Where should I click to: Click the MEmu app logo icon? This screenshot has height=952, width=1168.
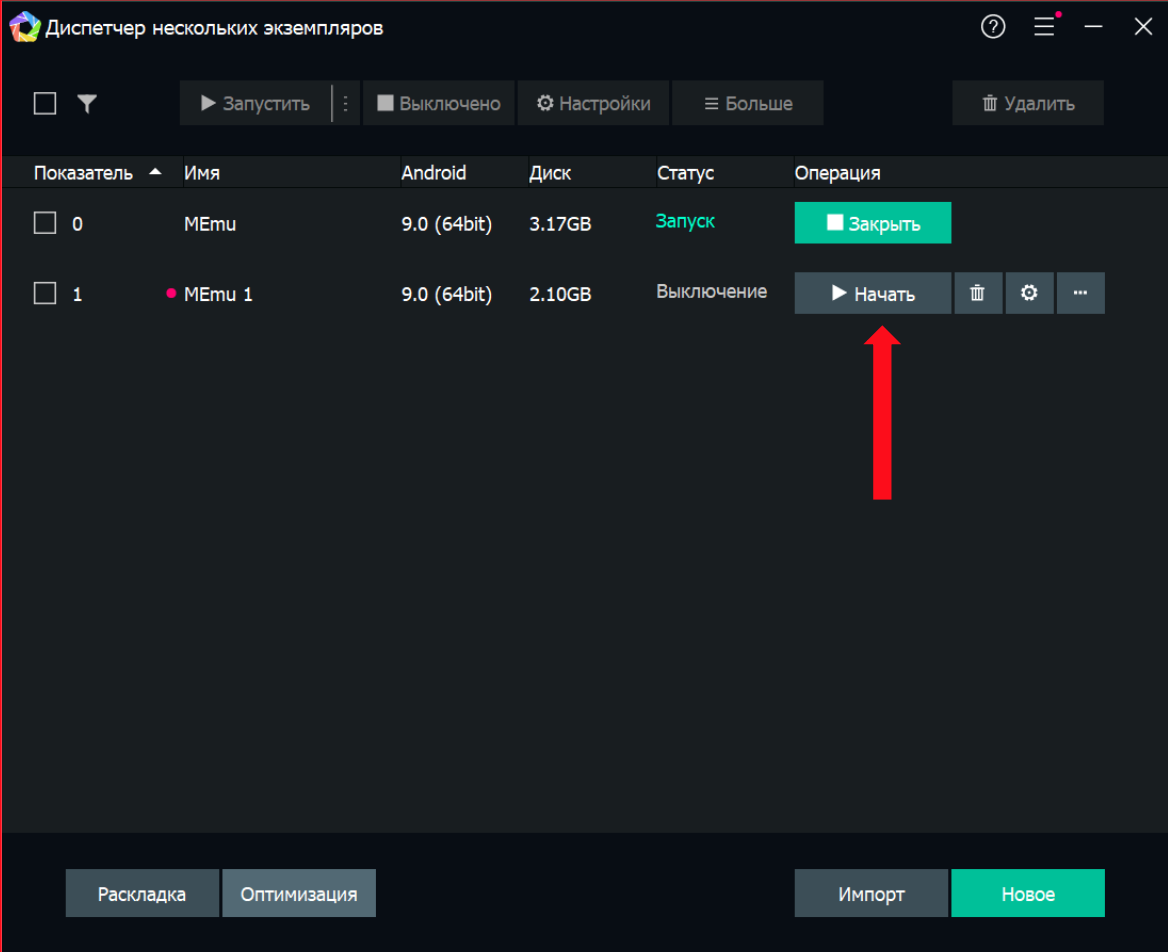click(x=24, y=27)
